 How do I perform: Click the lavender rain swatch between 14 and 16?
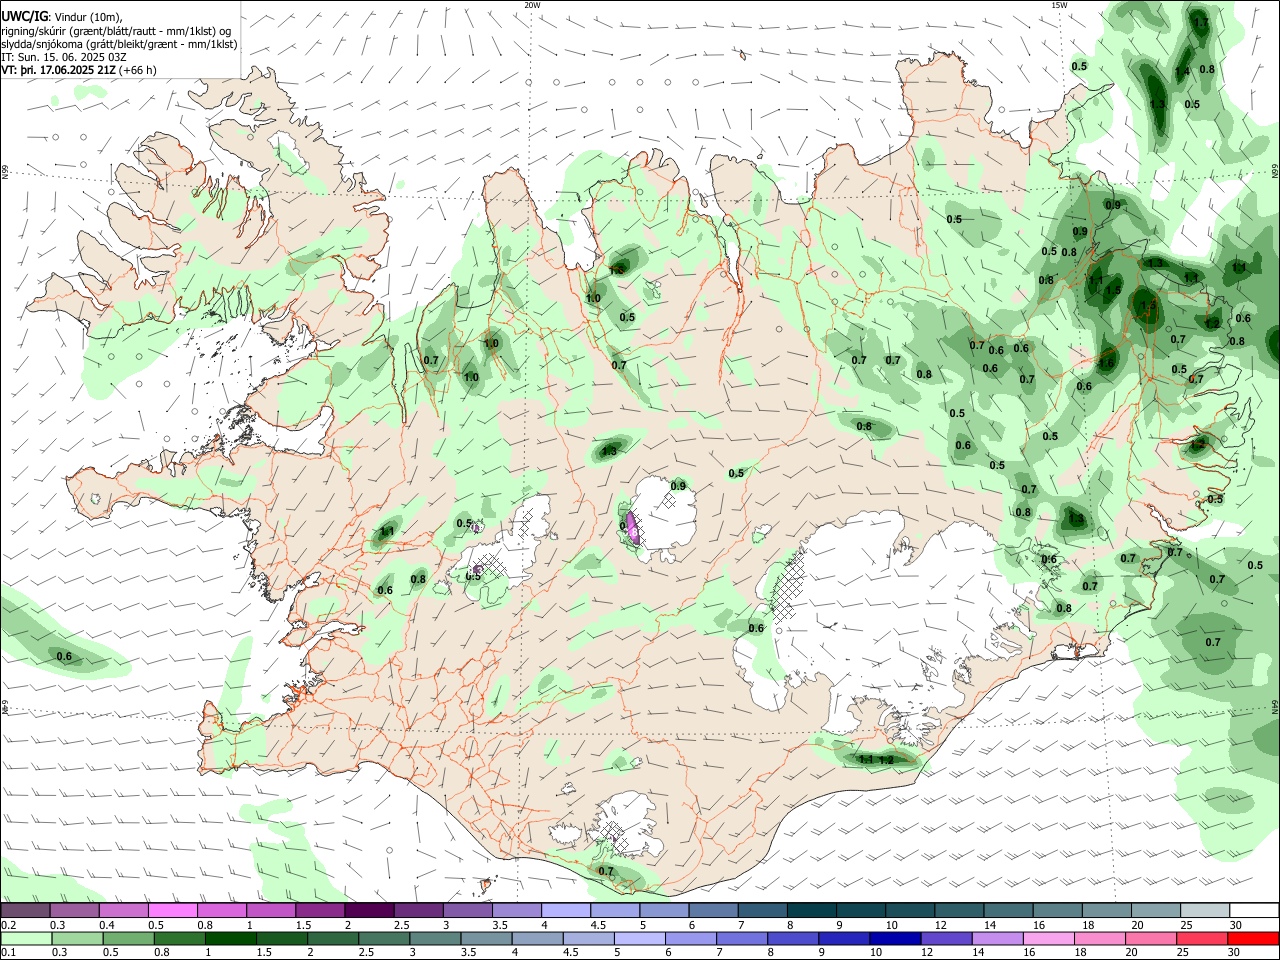pos(999,938)
